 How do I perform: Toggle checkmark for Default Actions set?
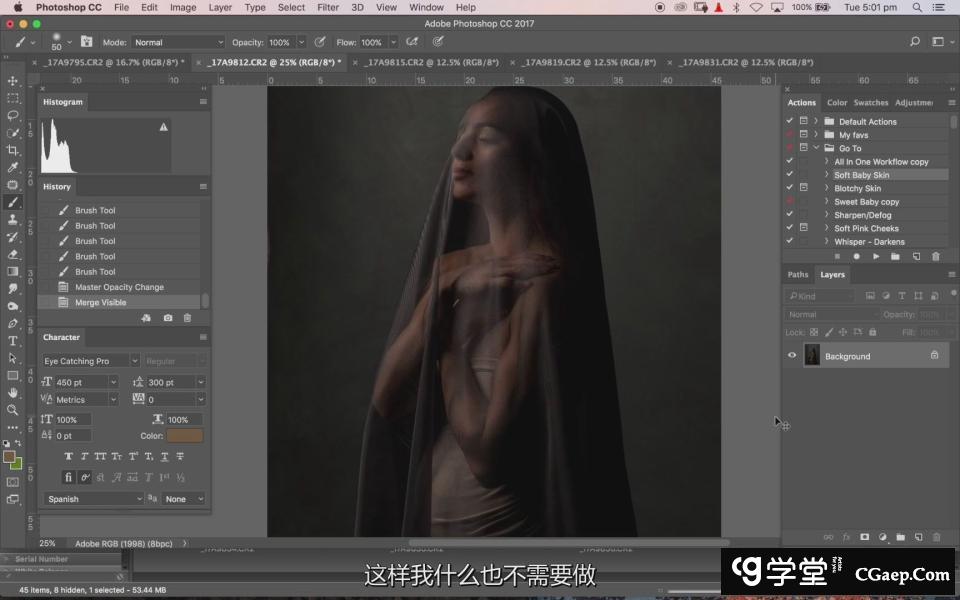click(790, 121)
